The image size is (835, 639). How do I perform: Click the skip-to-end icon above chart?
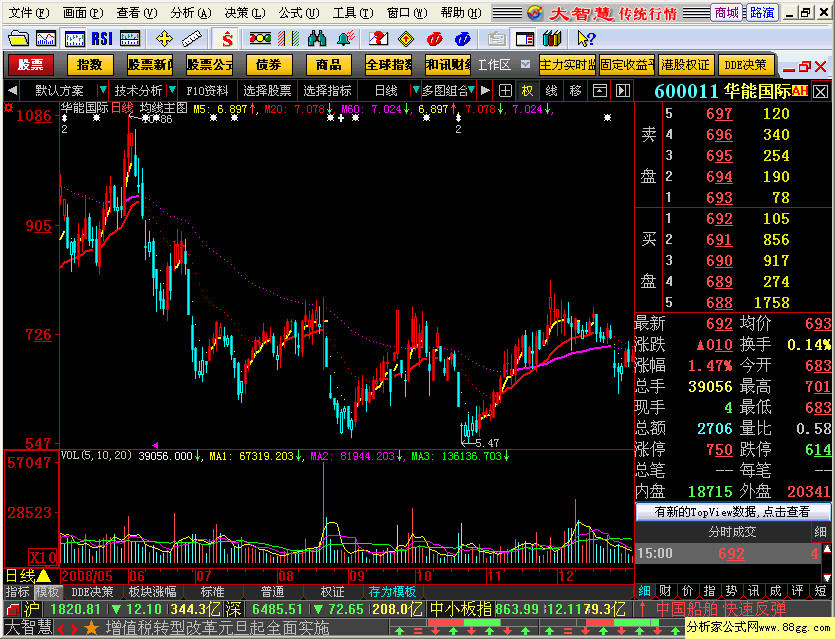coord(623,91)
